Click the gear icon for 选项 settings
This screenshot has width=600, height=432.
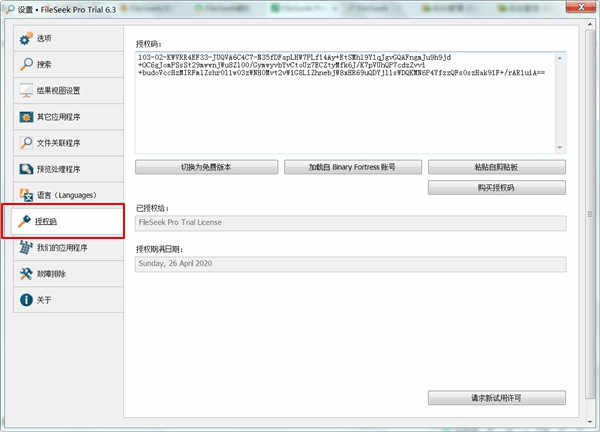26,38
